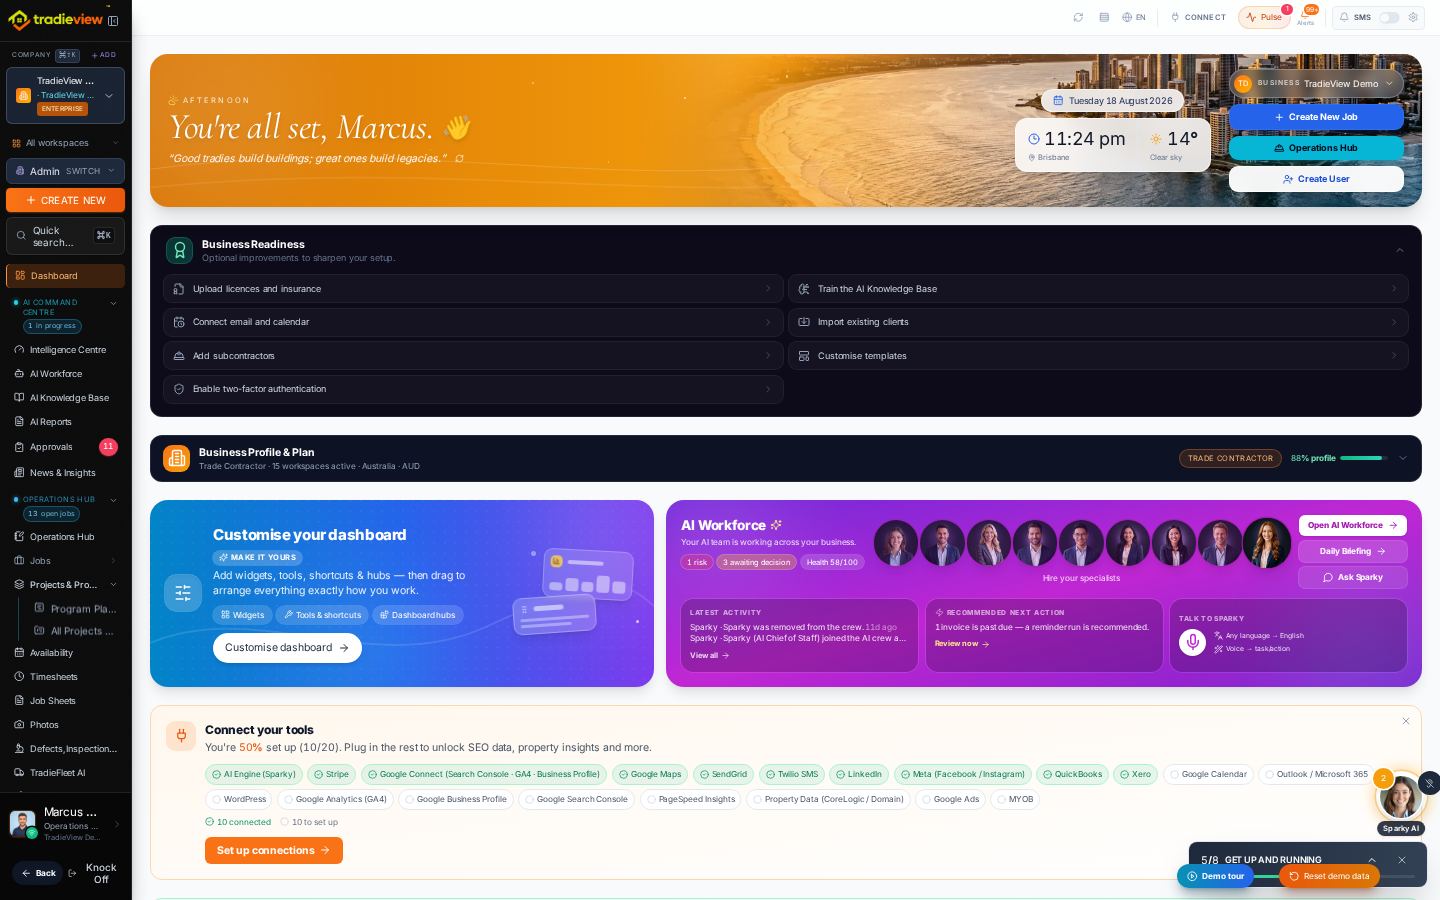Screen dimensions: 1440x900
Task: Click Marcus's profile avatar in the sidebar
Action: (x=22, y=823)
